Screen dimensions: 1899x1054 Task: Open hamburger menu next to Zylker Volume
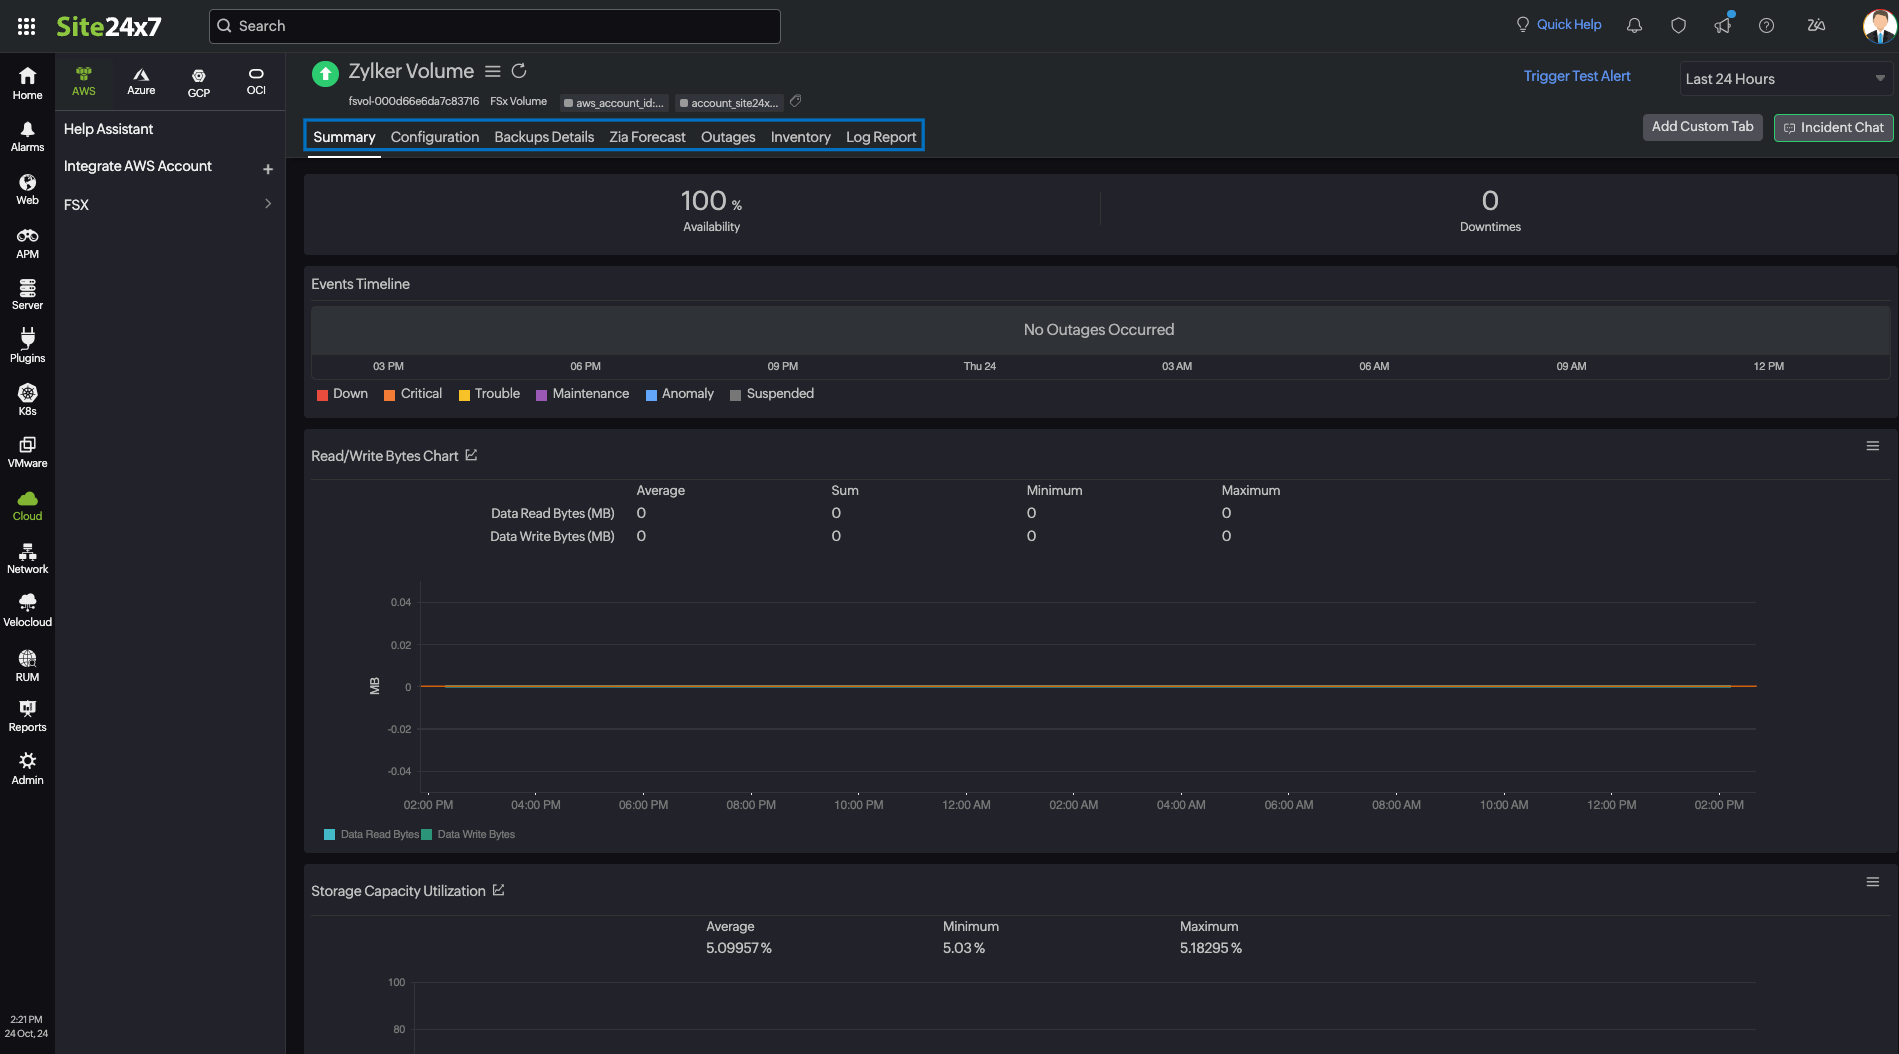[x=493, y=71]
